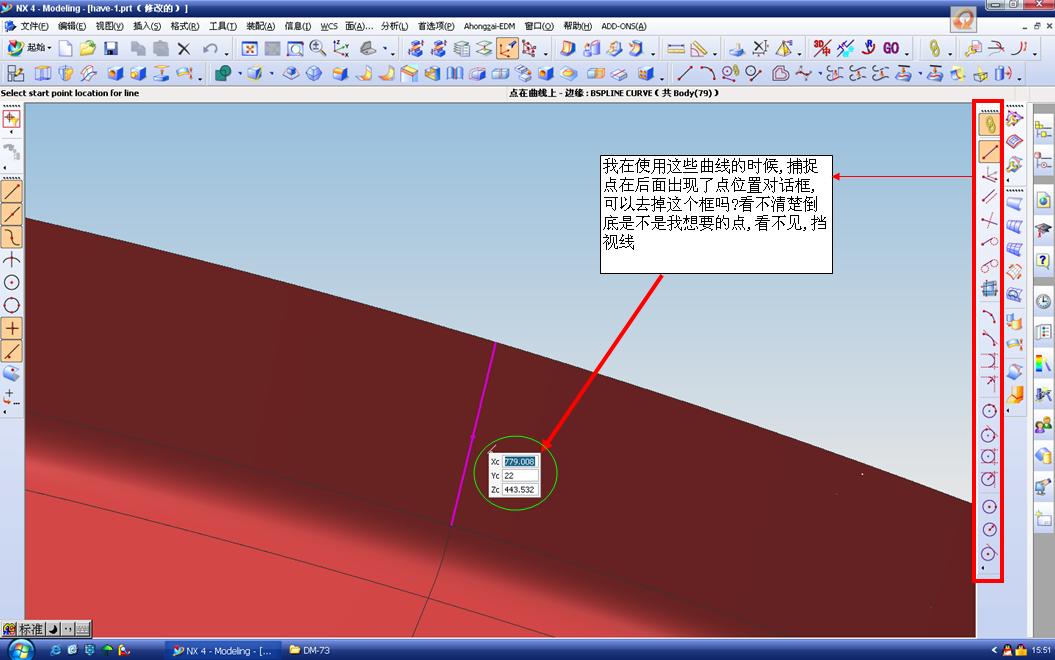Expand hidden tray icons chevron
Image resolution: width=1055 pixels, height=660 pixels.
click(x=994, y=651)
